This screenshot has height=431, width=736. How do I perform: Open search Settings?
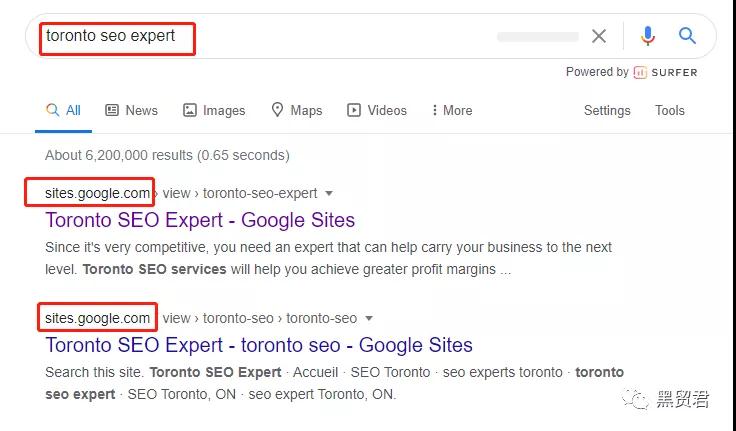tap(607, 110)
